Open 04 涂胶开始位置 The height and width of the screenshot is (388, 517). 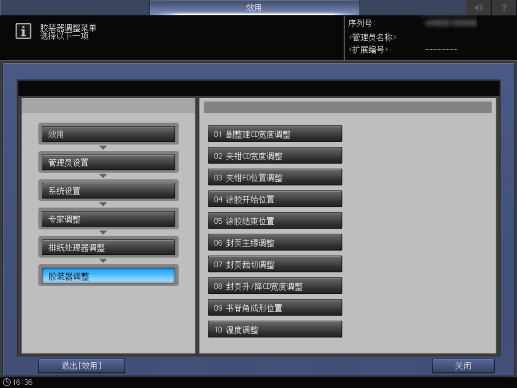click(275, 199)
